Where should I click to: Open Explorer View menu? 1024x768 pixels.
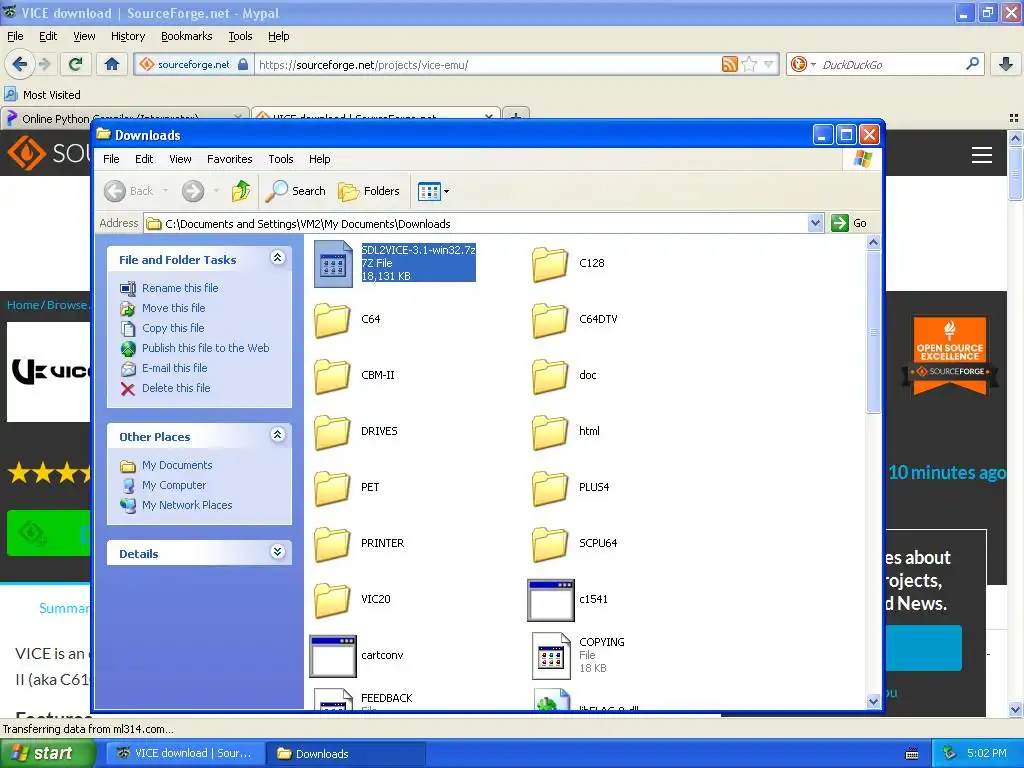pos(180,159)
